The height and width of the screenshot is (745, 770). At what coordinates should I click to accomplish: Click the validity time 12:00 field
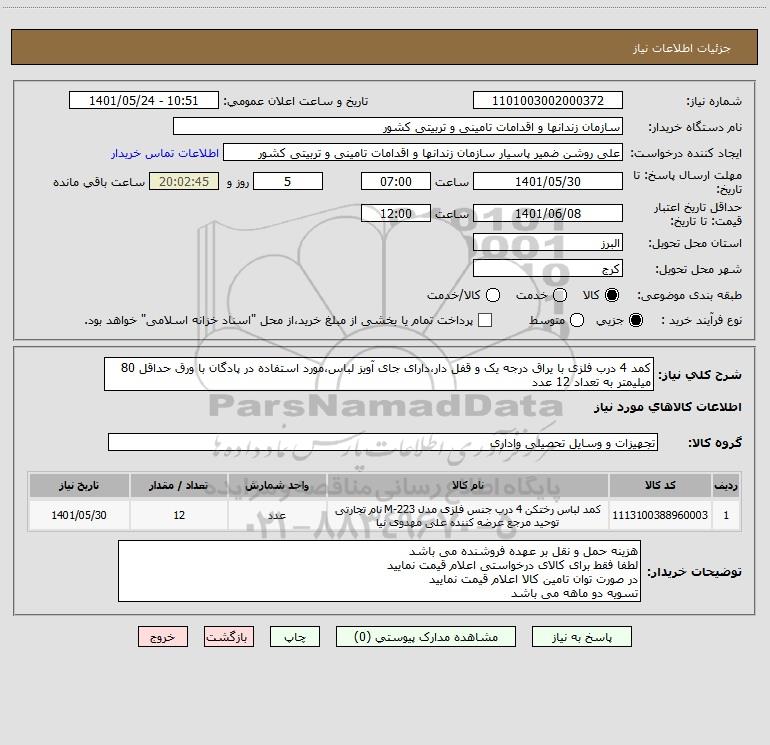coord(396,213)
